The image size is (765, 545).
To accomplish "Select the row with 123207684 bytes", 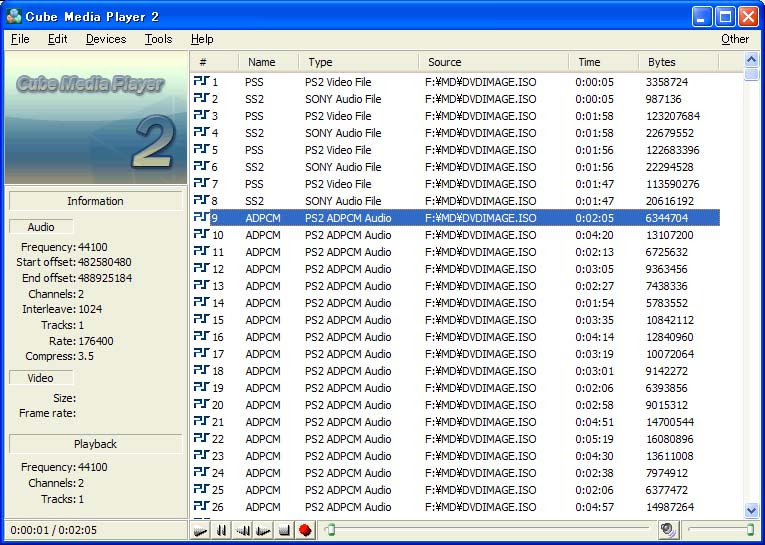I will (456, 116).
